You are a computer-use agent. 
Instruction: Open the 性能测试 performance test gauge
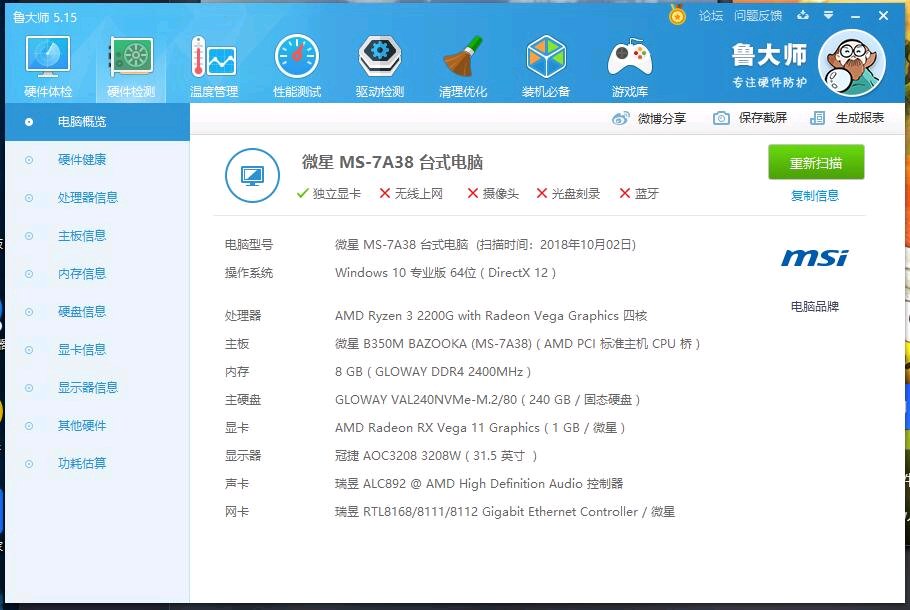coord(297,67)
